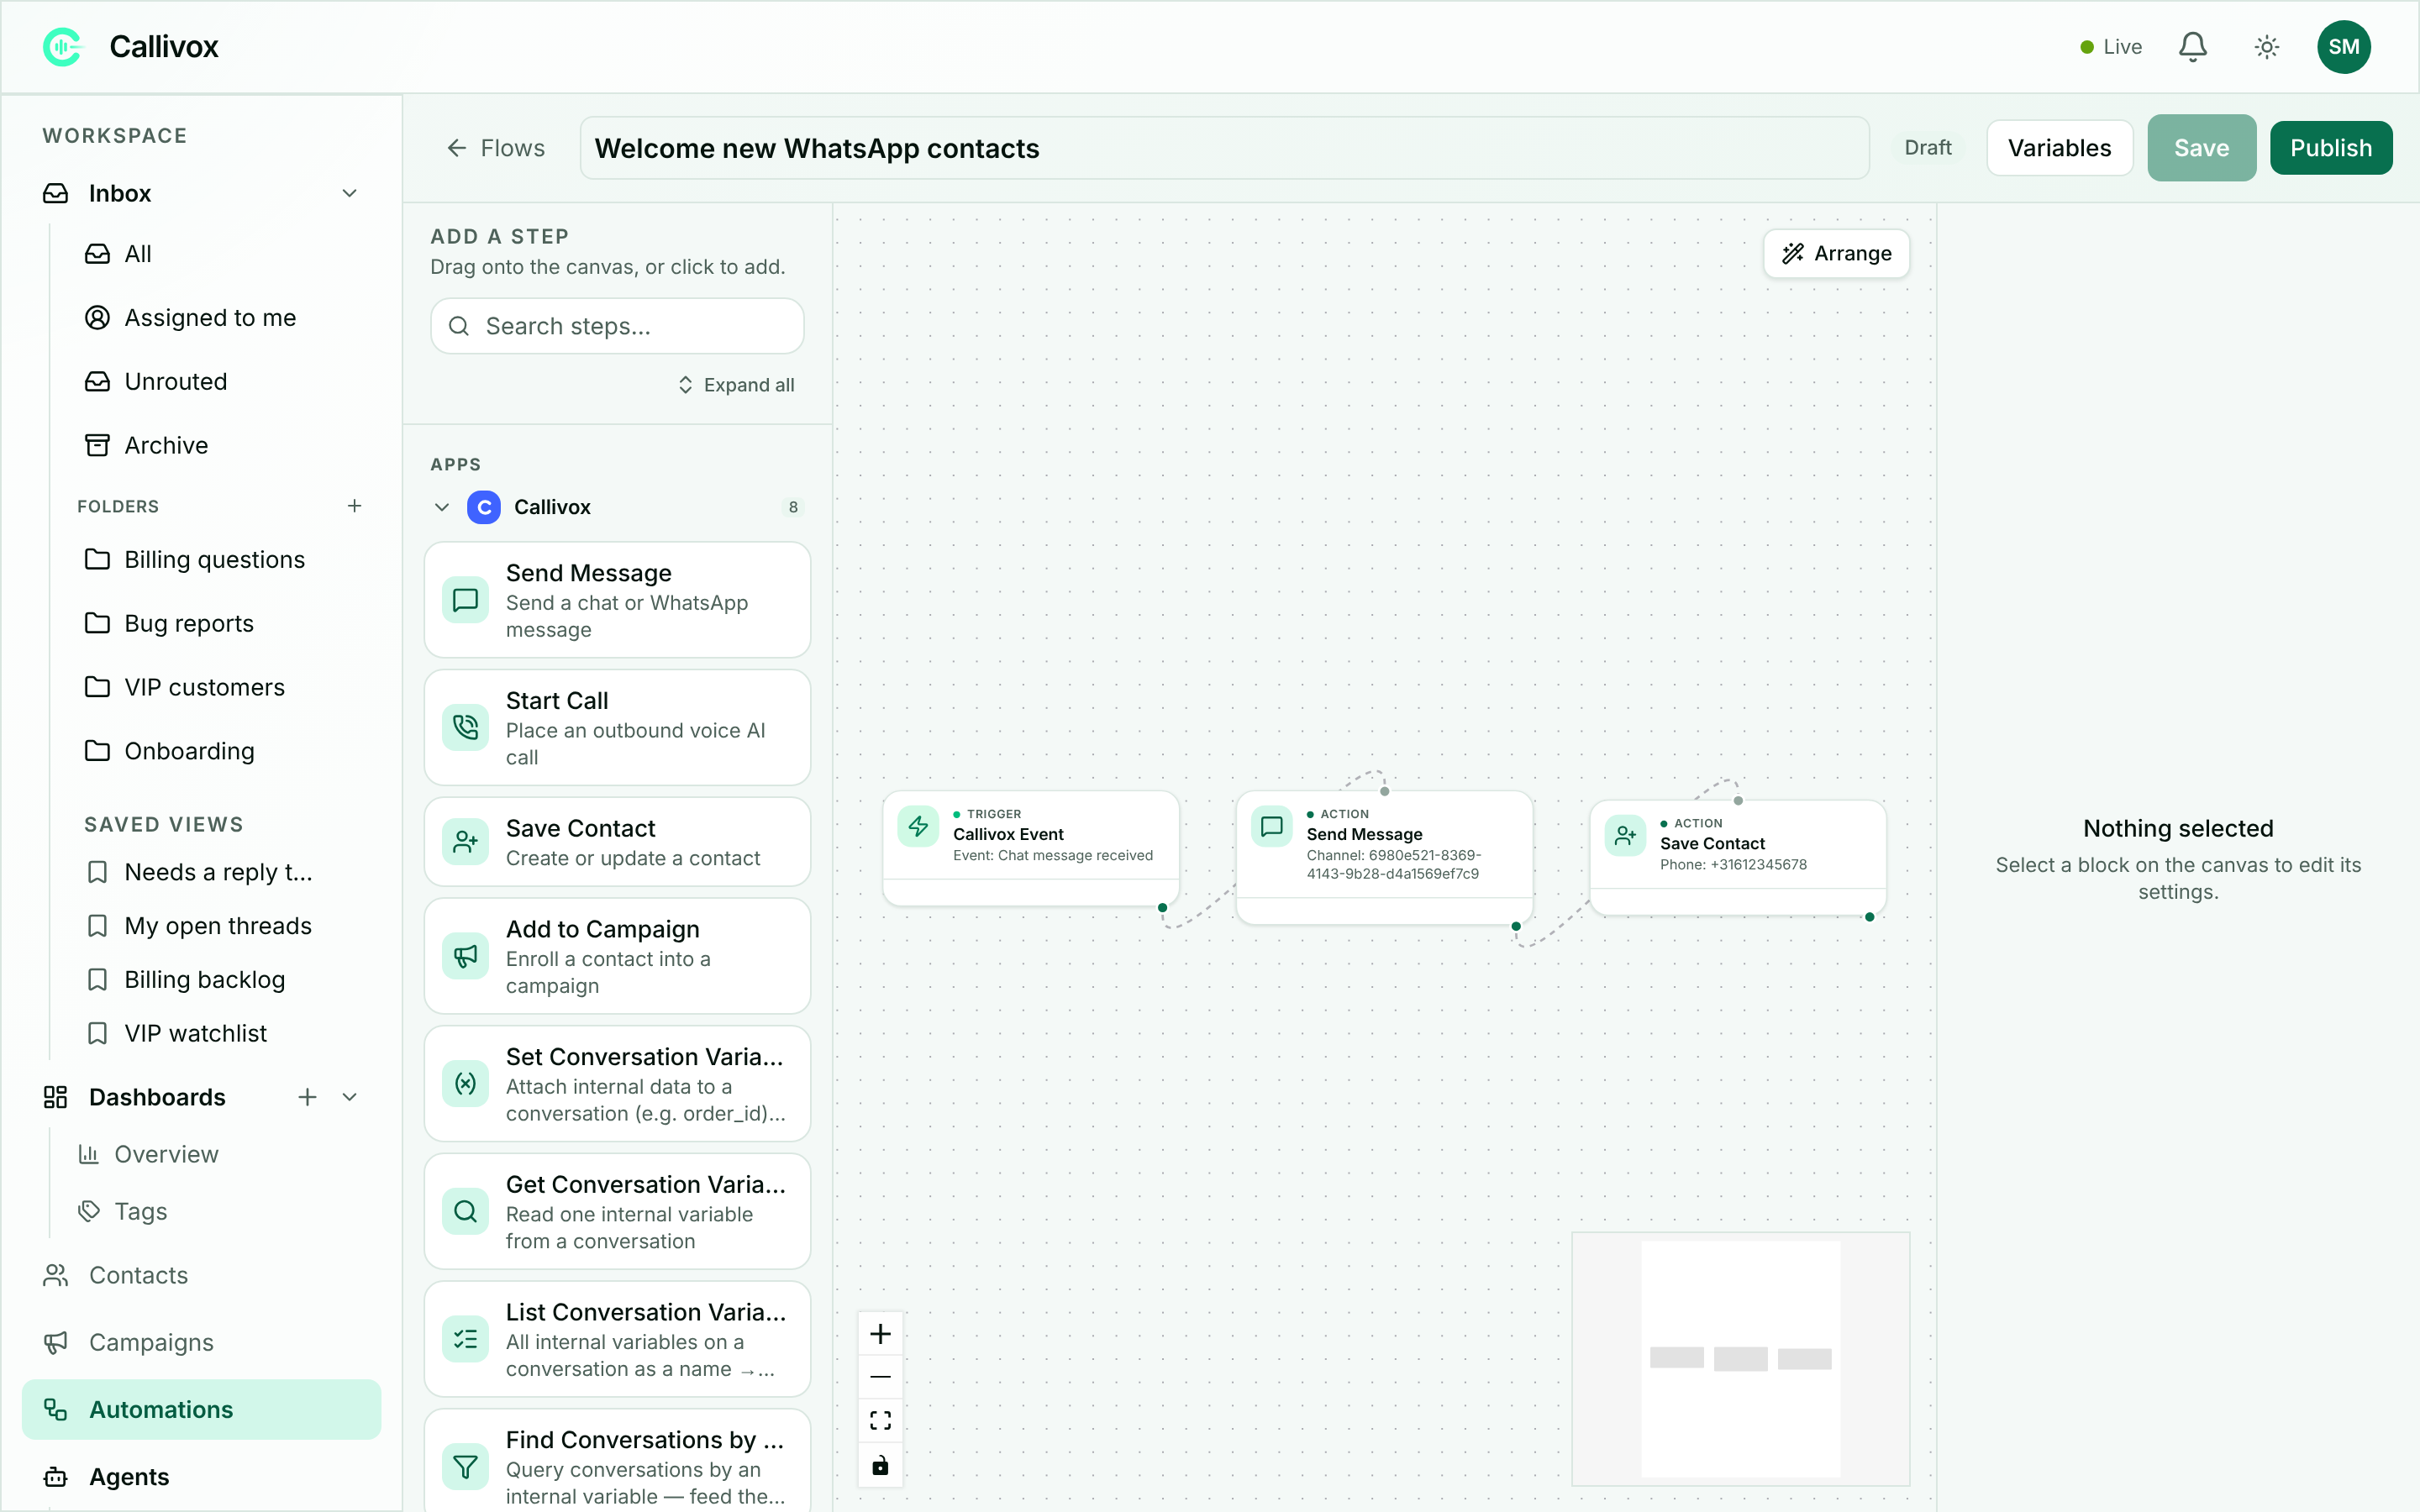Click the Find Conversations filter icon
Screen dimensions: 2420x1512
[x=465, y=1467]
